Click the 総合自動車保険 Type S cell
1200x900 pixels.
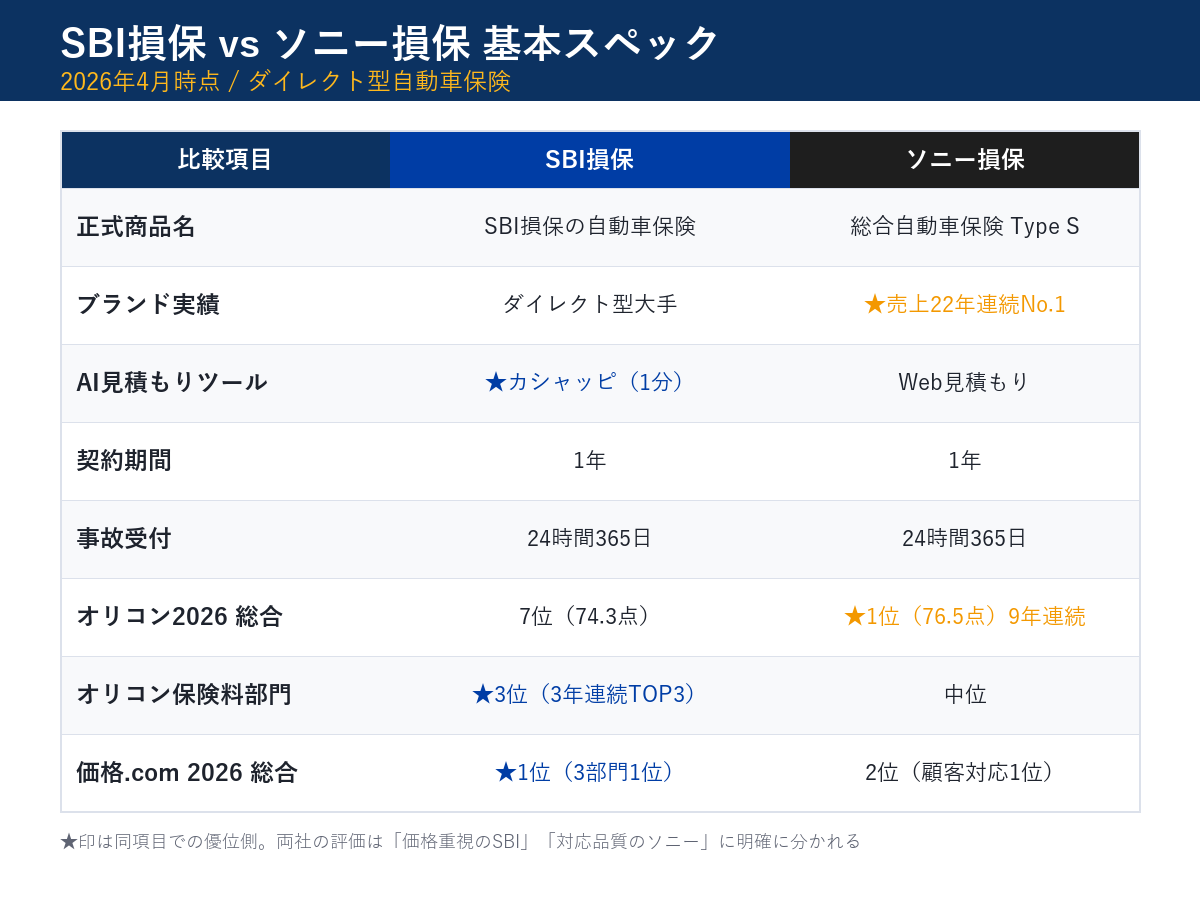click(964, 227)
